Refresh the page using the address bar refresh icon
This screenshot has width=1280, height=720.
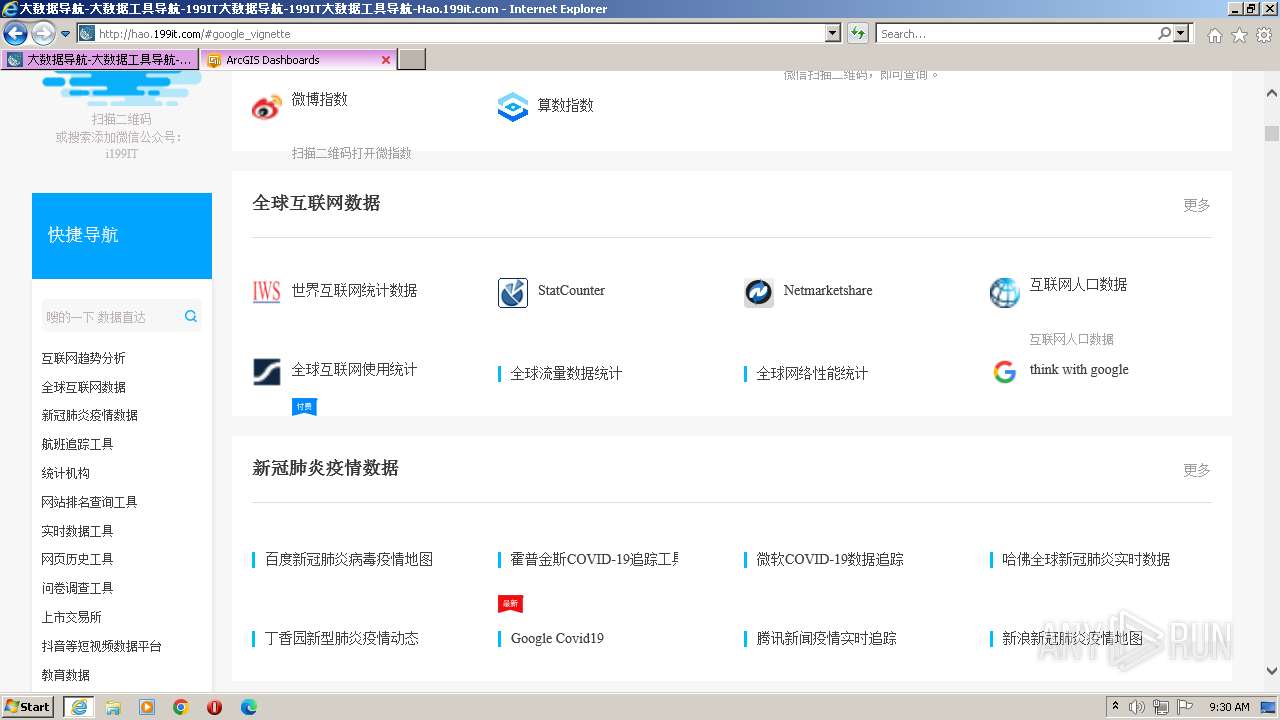[858, 33]
